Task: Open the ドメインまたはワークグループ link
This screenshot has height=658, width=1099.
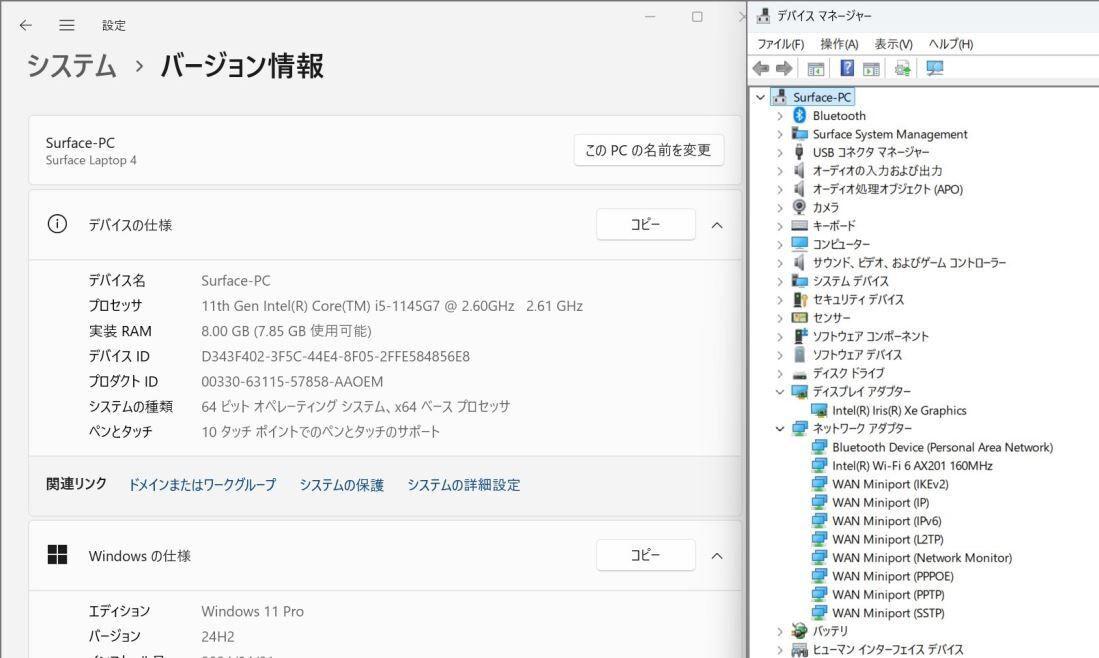Action: point(202,485)
